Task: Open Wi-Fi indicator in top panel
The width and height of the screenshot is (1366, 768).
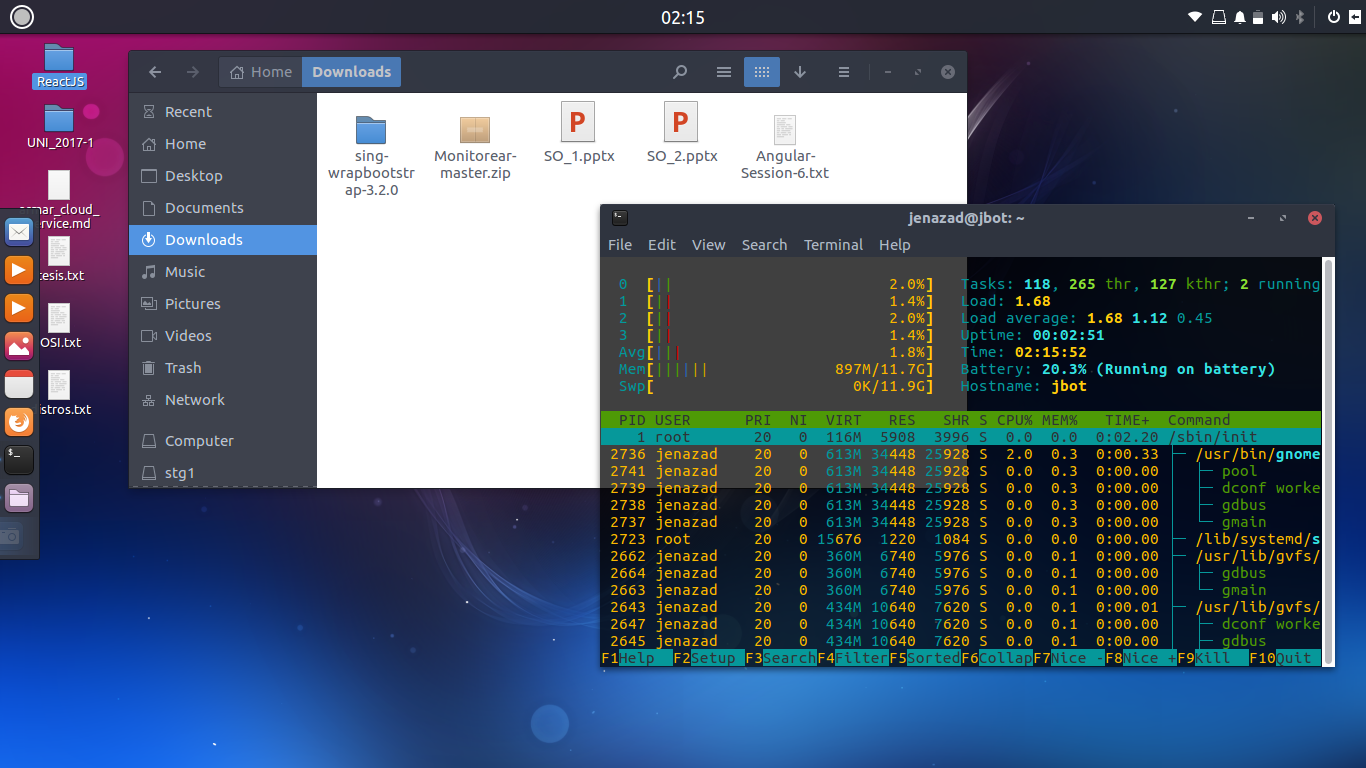Action: tap(1195, 17)
